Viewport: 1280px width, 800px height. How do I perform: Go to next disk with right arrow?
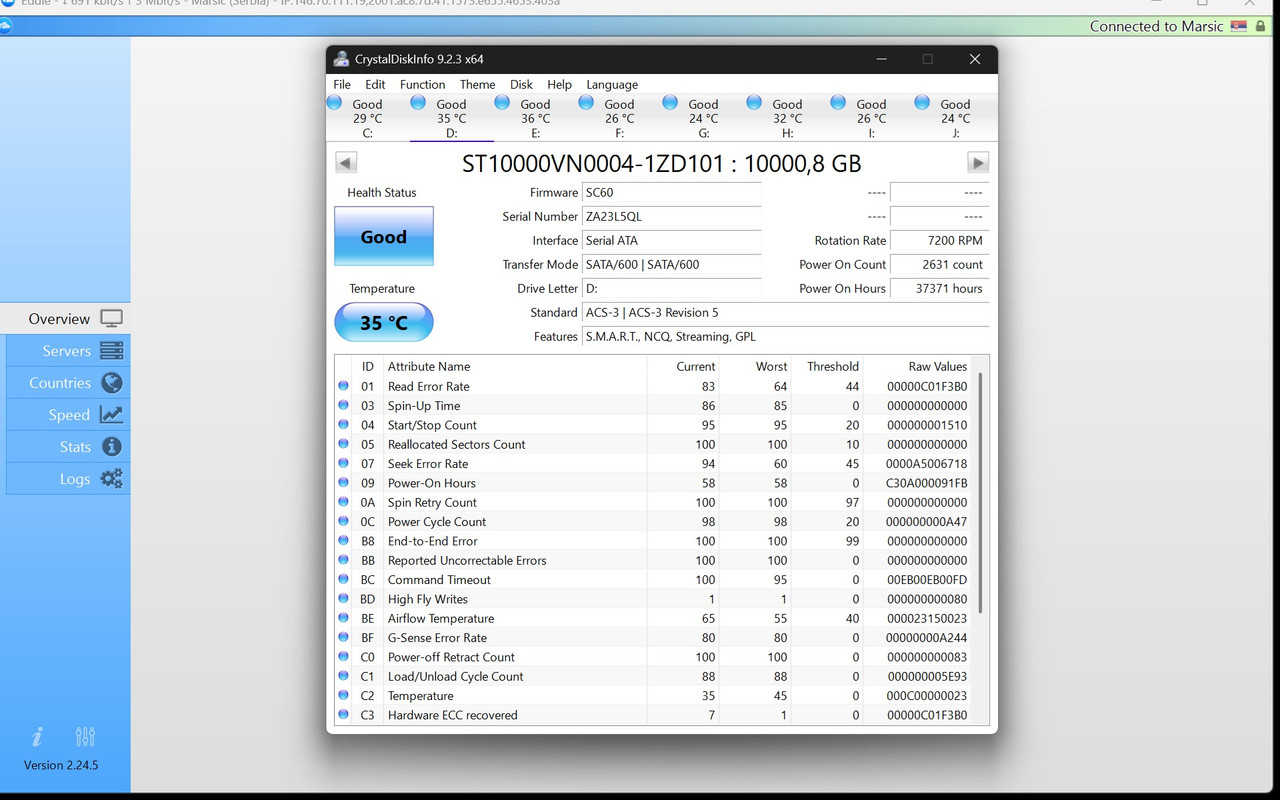click(x=978, y=163)
